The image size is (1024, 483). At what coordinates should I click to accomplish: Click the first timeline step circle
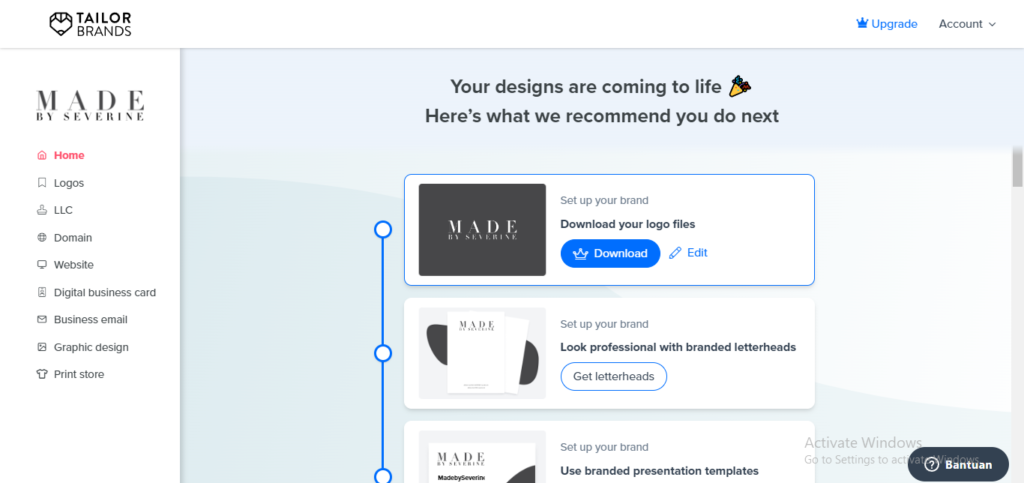pos(382,230)
